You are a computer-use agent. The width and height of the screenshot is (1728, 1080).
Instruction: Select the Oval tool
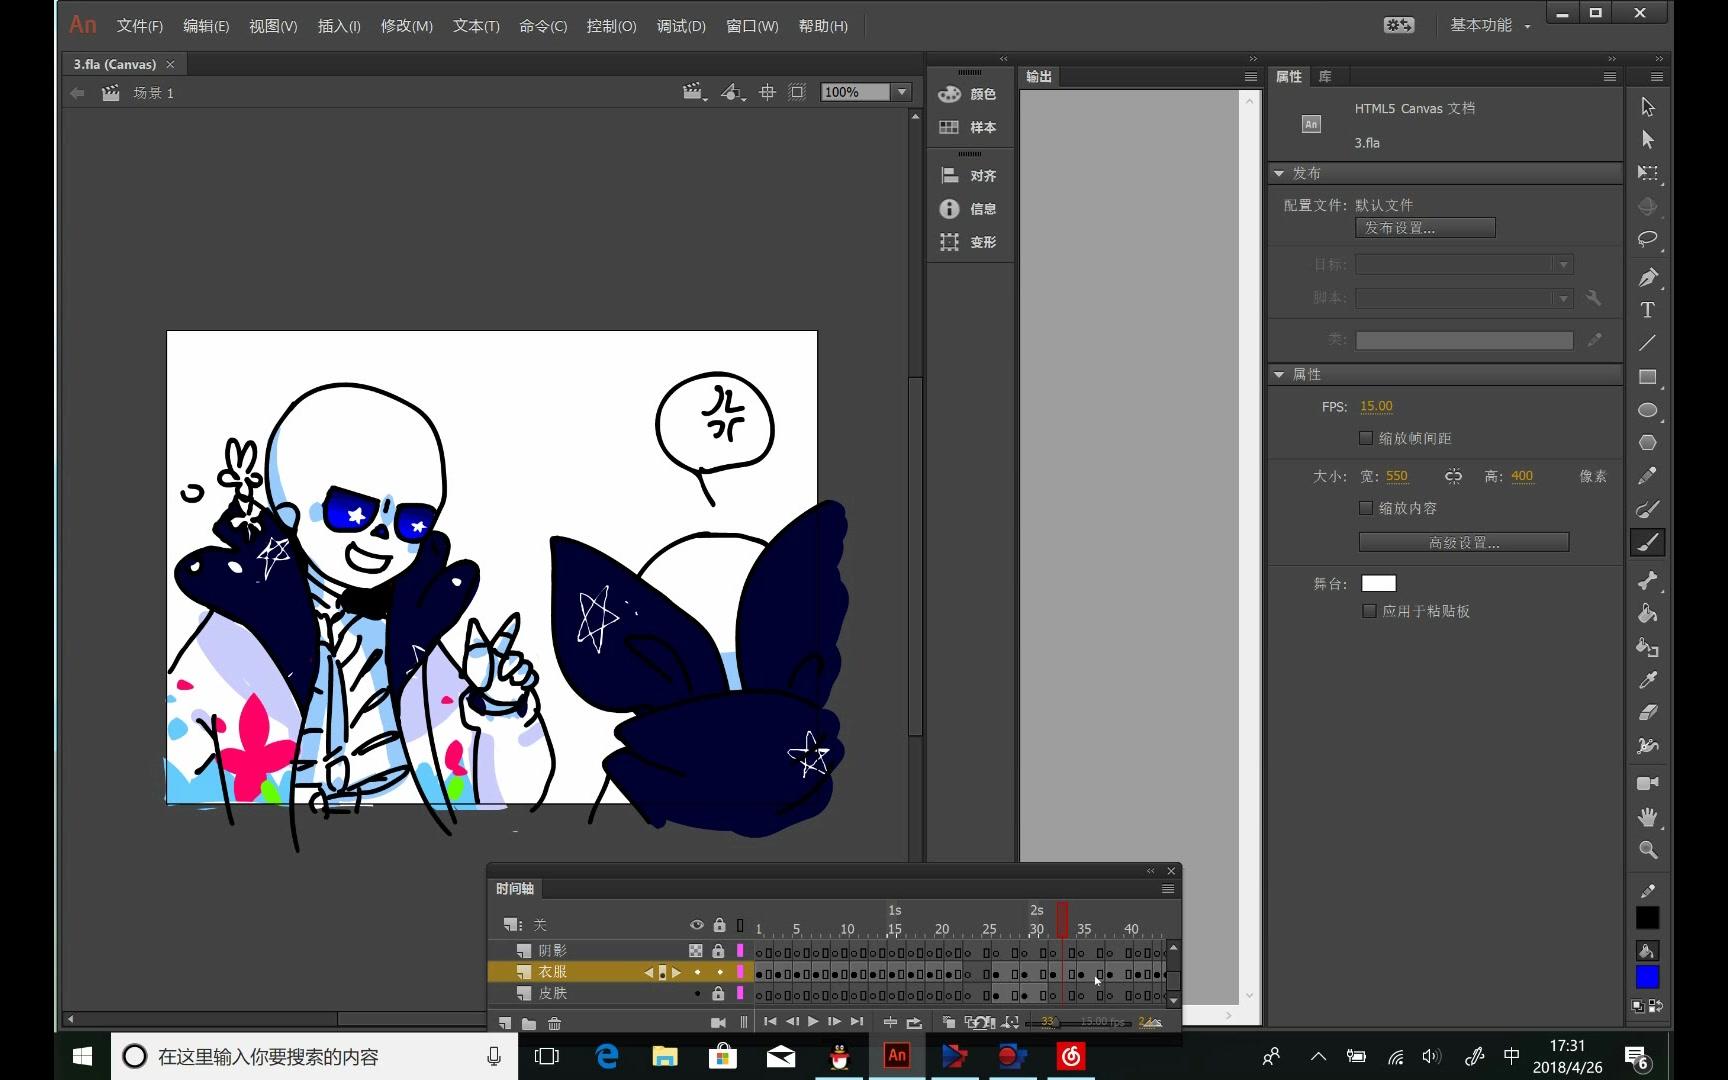(x=1648, y=410)
